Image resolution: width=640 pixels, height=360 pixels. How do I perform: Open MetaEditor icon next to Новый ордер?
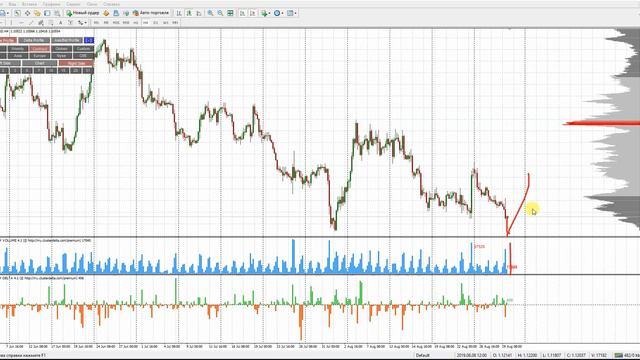(x=106, y=13)
